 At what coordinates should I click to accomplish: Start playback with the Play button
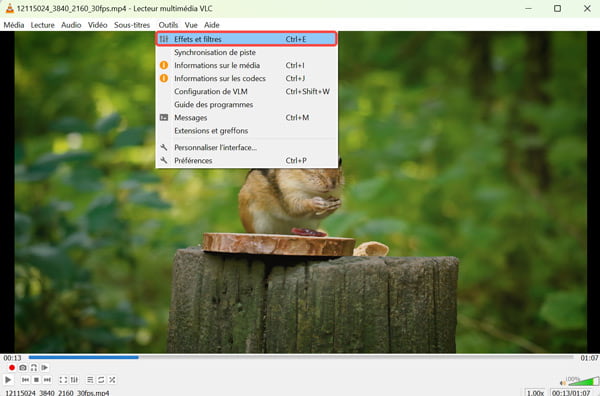8,380
